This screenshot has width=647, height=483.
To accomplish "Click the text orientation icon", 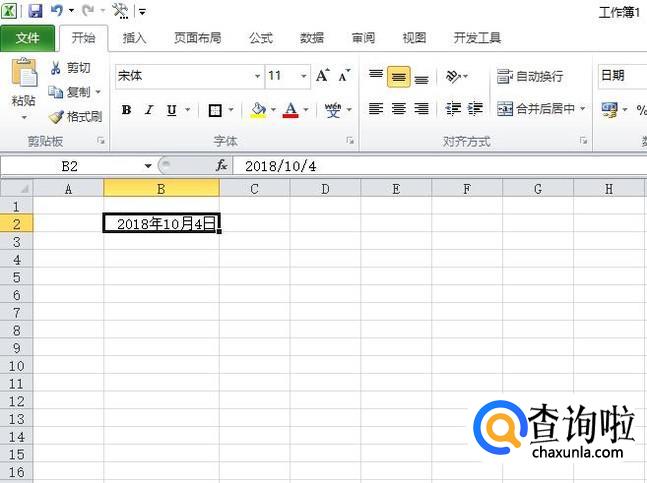I will [x=453, y=76].
